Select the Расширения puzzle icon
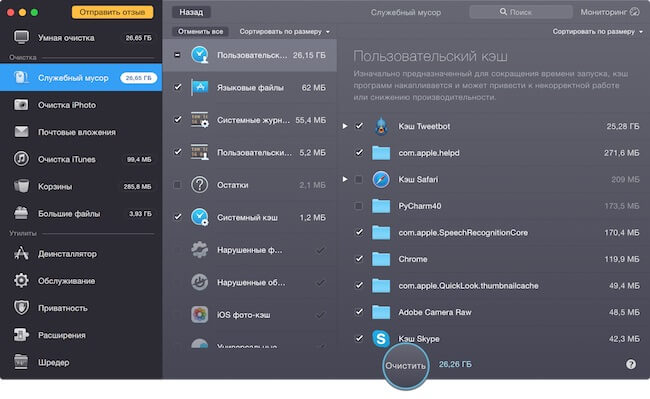The width and height of the screenshot is (650, 399). [21, 335]
